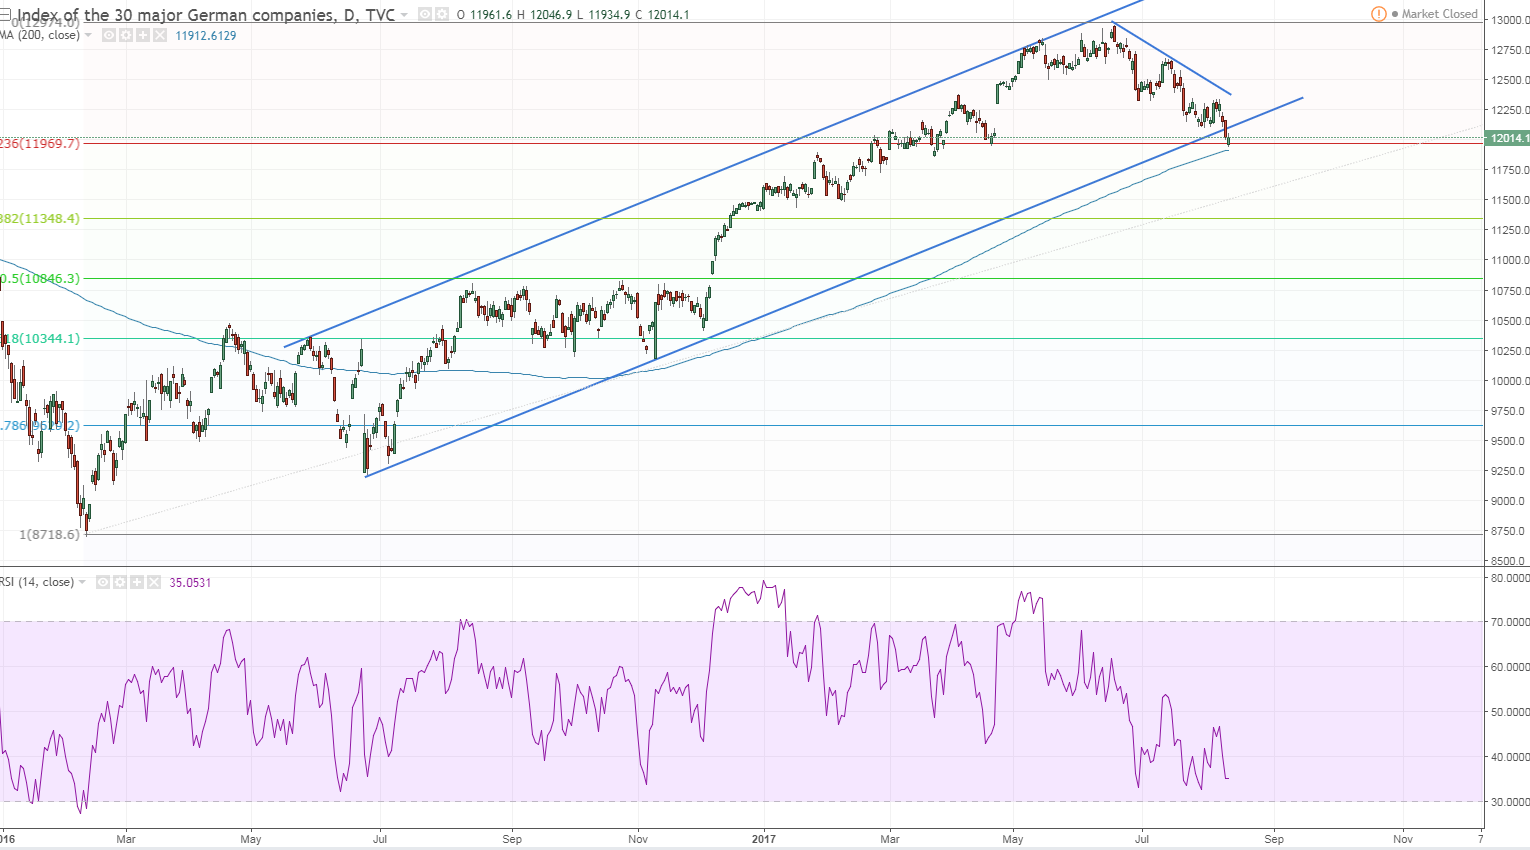1530x850 pixels.
Task: Toggle RSI (14, close) visibility eye
Action: 103,582
